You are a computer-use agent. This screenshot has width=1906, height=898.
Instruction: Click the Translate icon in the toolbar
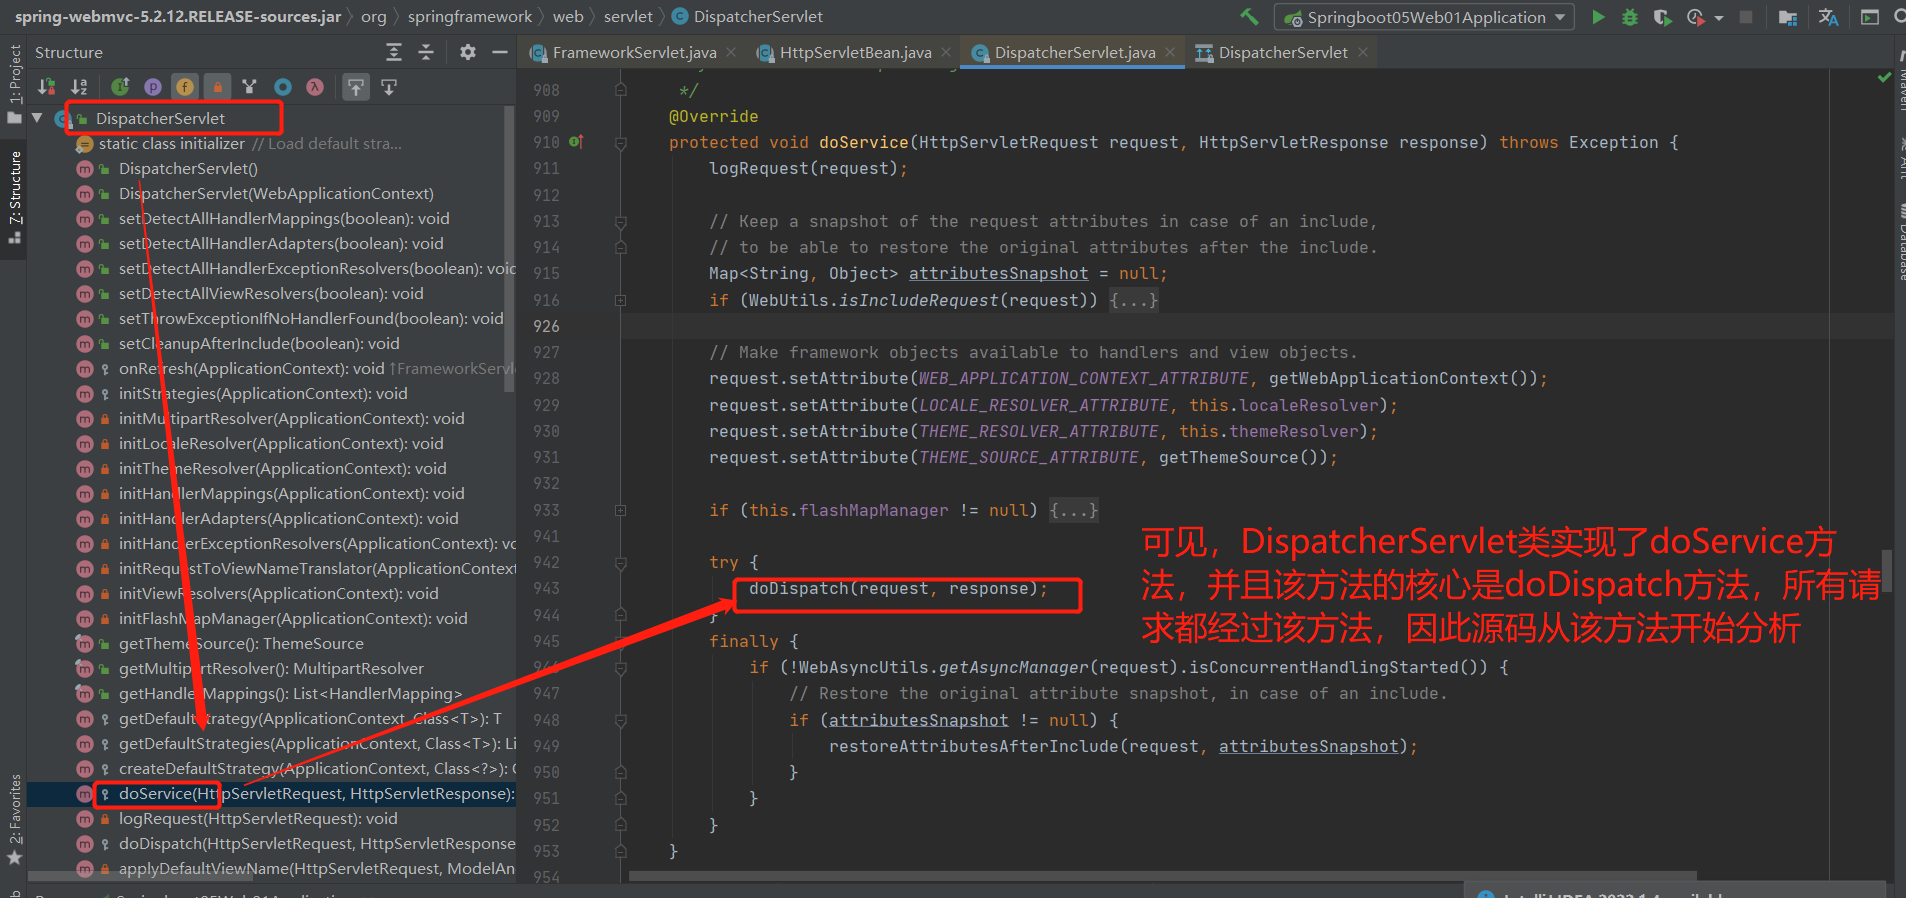(1828, 17)
